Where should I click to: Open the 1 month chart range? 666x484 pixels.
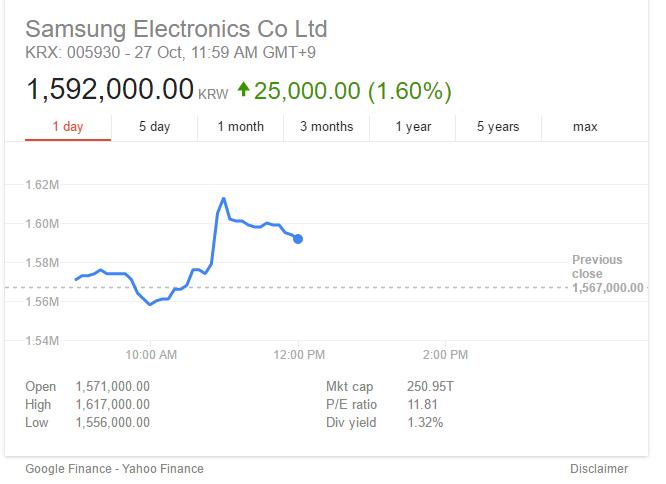tap(240, 127)
